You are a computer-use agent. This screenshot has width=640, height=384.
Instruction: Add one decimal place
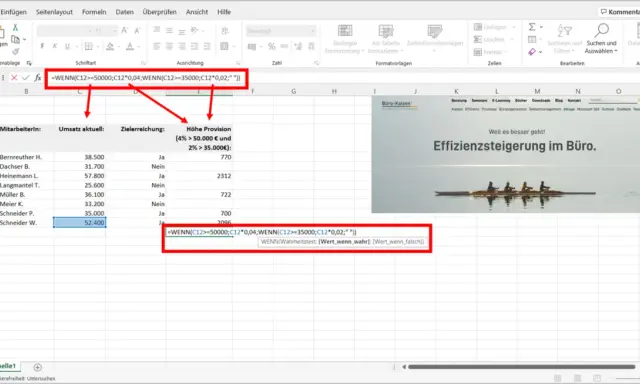[x=298, y=47]
